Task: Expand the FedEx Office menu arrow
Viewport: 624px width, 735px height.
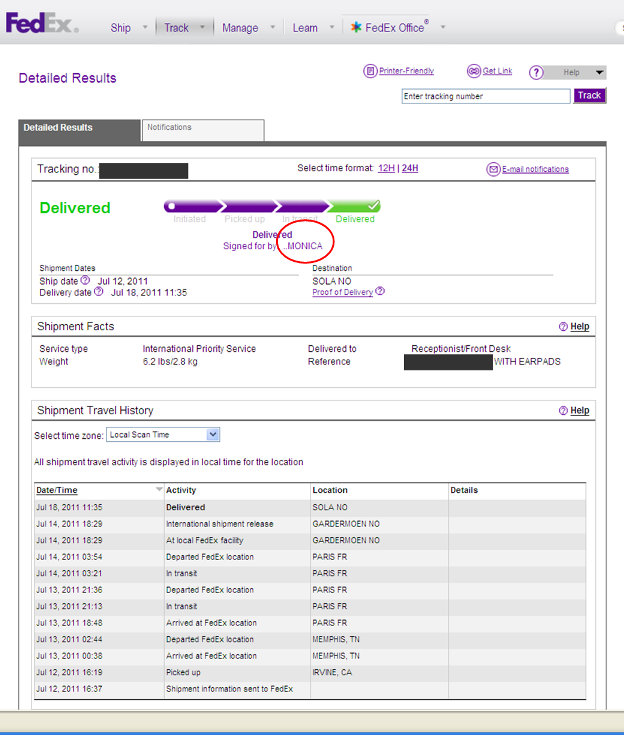Action: click(x=443, y=27)
